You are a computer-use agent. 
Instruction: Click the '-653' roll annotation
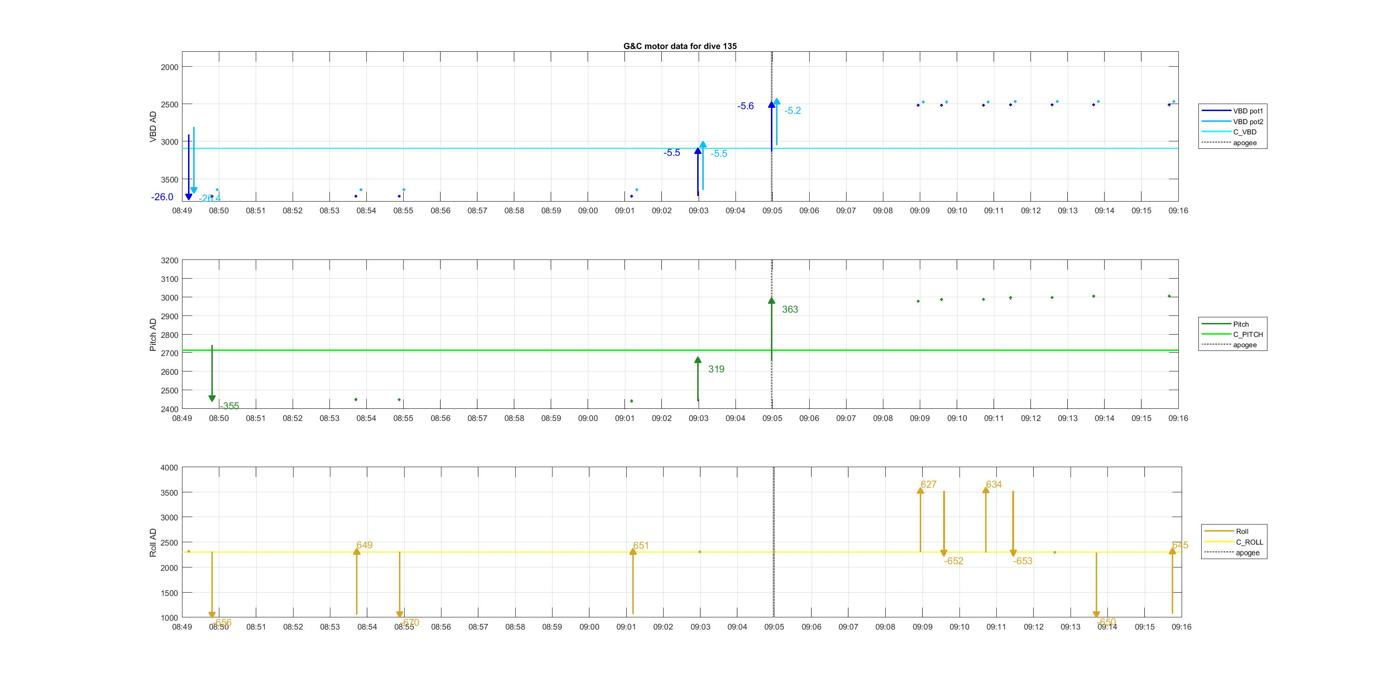1023,562
